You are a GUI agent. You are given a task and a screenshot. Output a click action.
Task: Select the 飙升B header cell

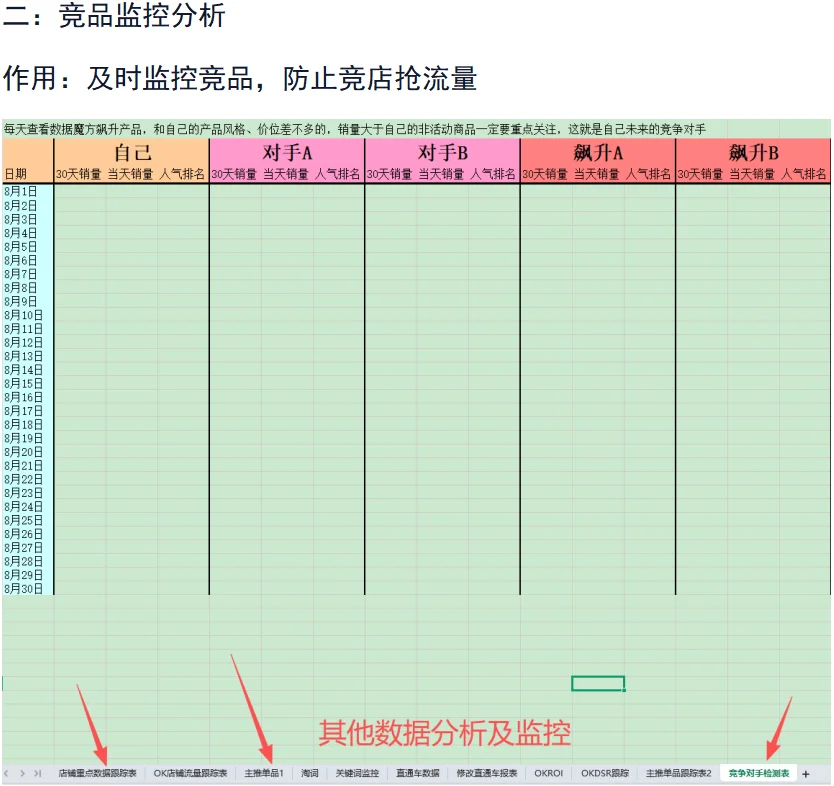pos(753,153)
